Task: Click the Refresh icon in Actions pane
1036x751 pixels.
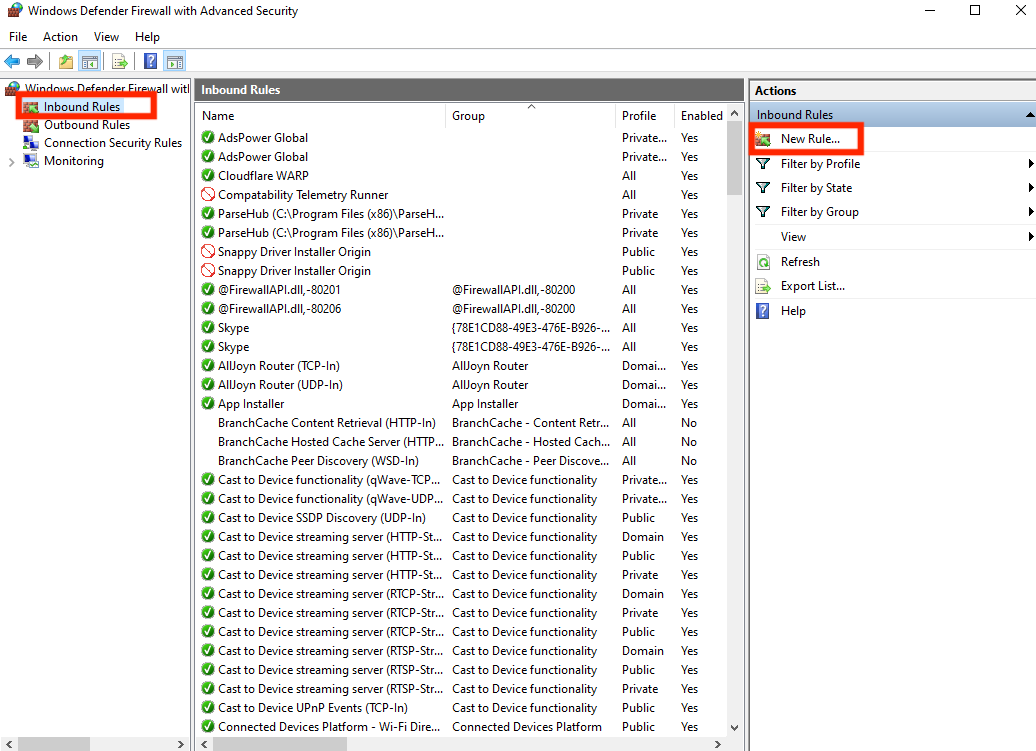Action: 761,261
